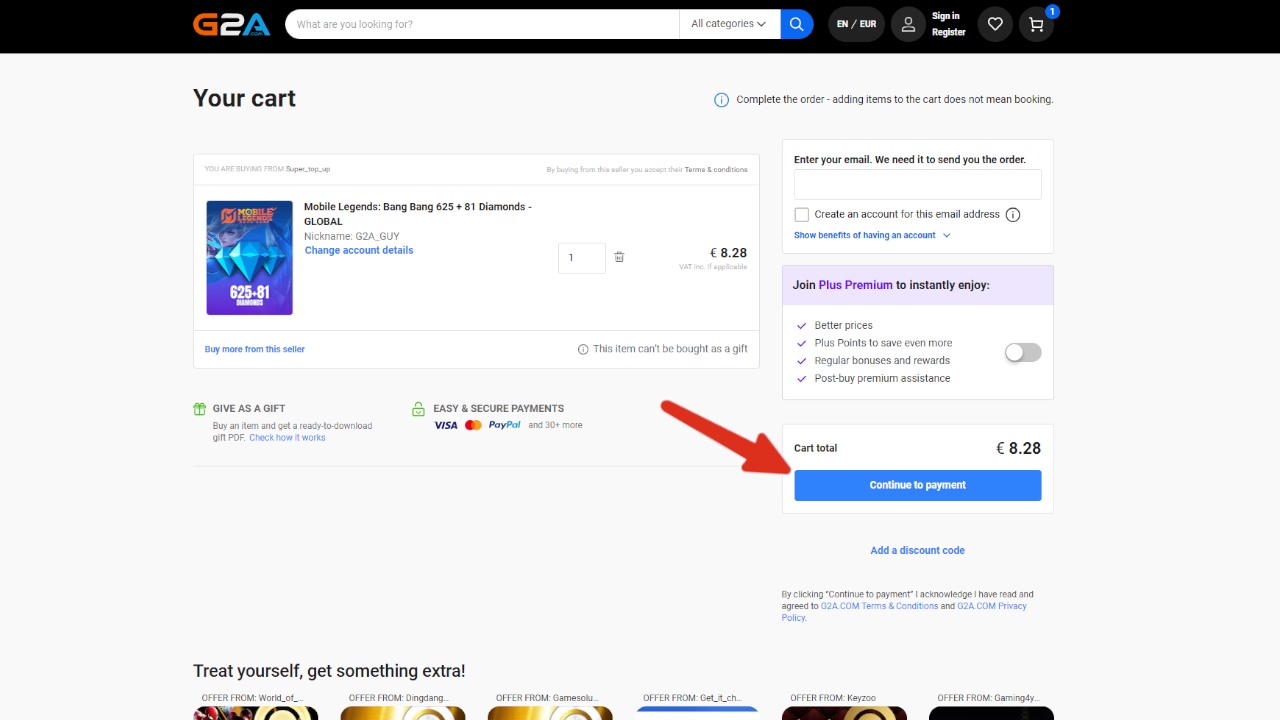The height and width of the screenshot is (720, 1280).
Task: Open the EN / EUR language selector
Action: click(x=856, y=25)
